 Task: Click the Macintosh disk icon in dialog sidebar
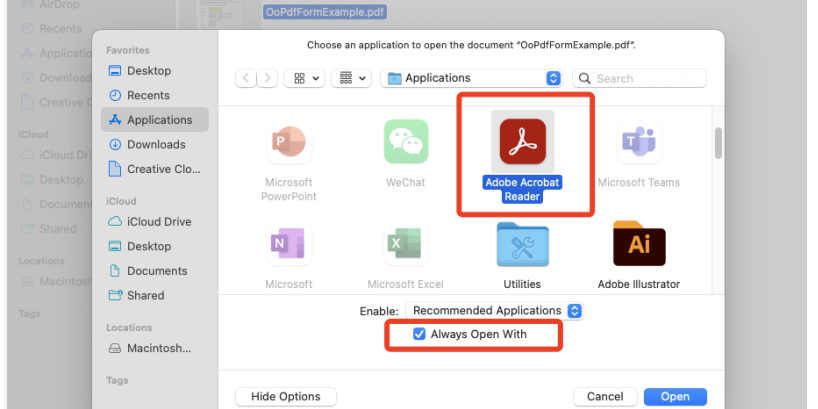(x=114, y=348)
